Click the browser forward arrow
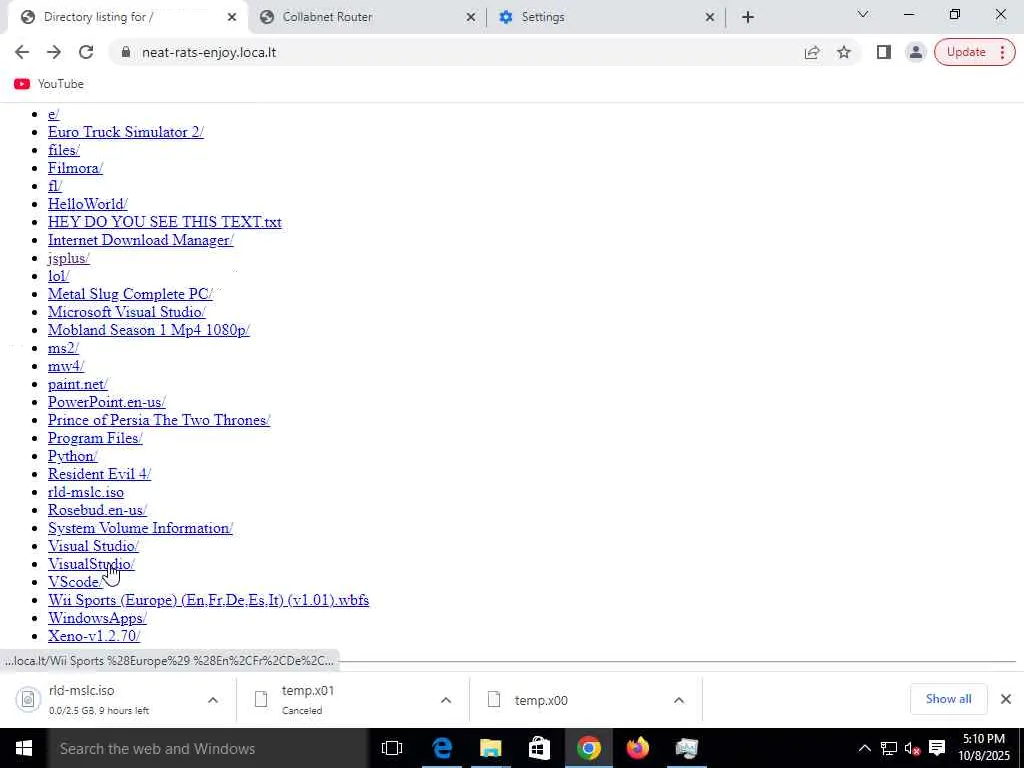 coord(54,52)
